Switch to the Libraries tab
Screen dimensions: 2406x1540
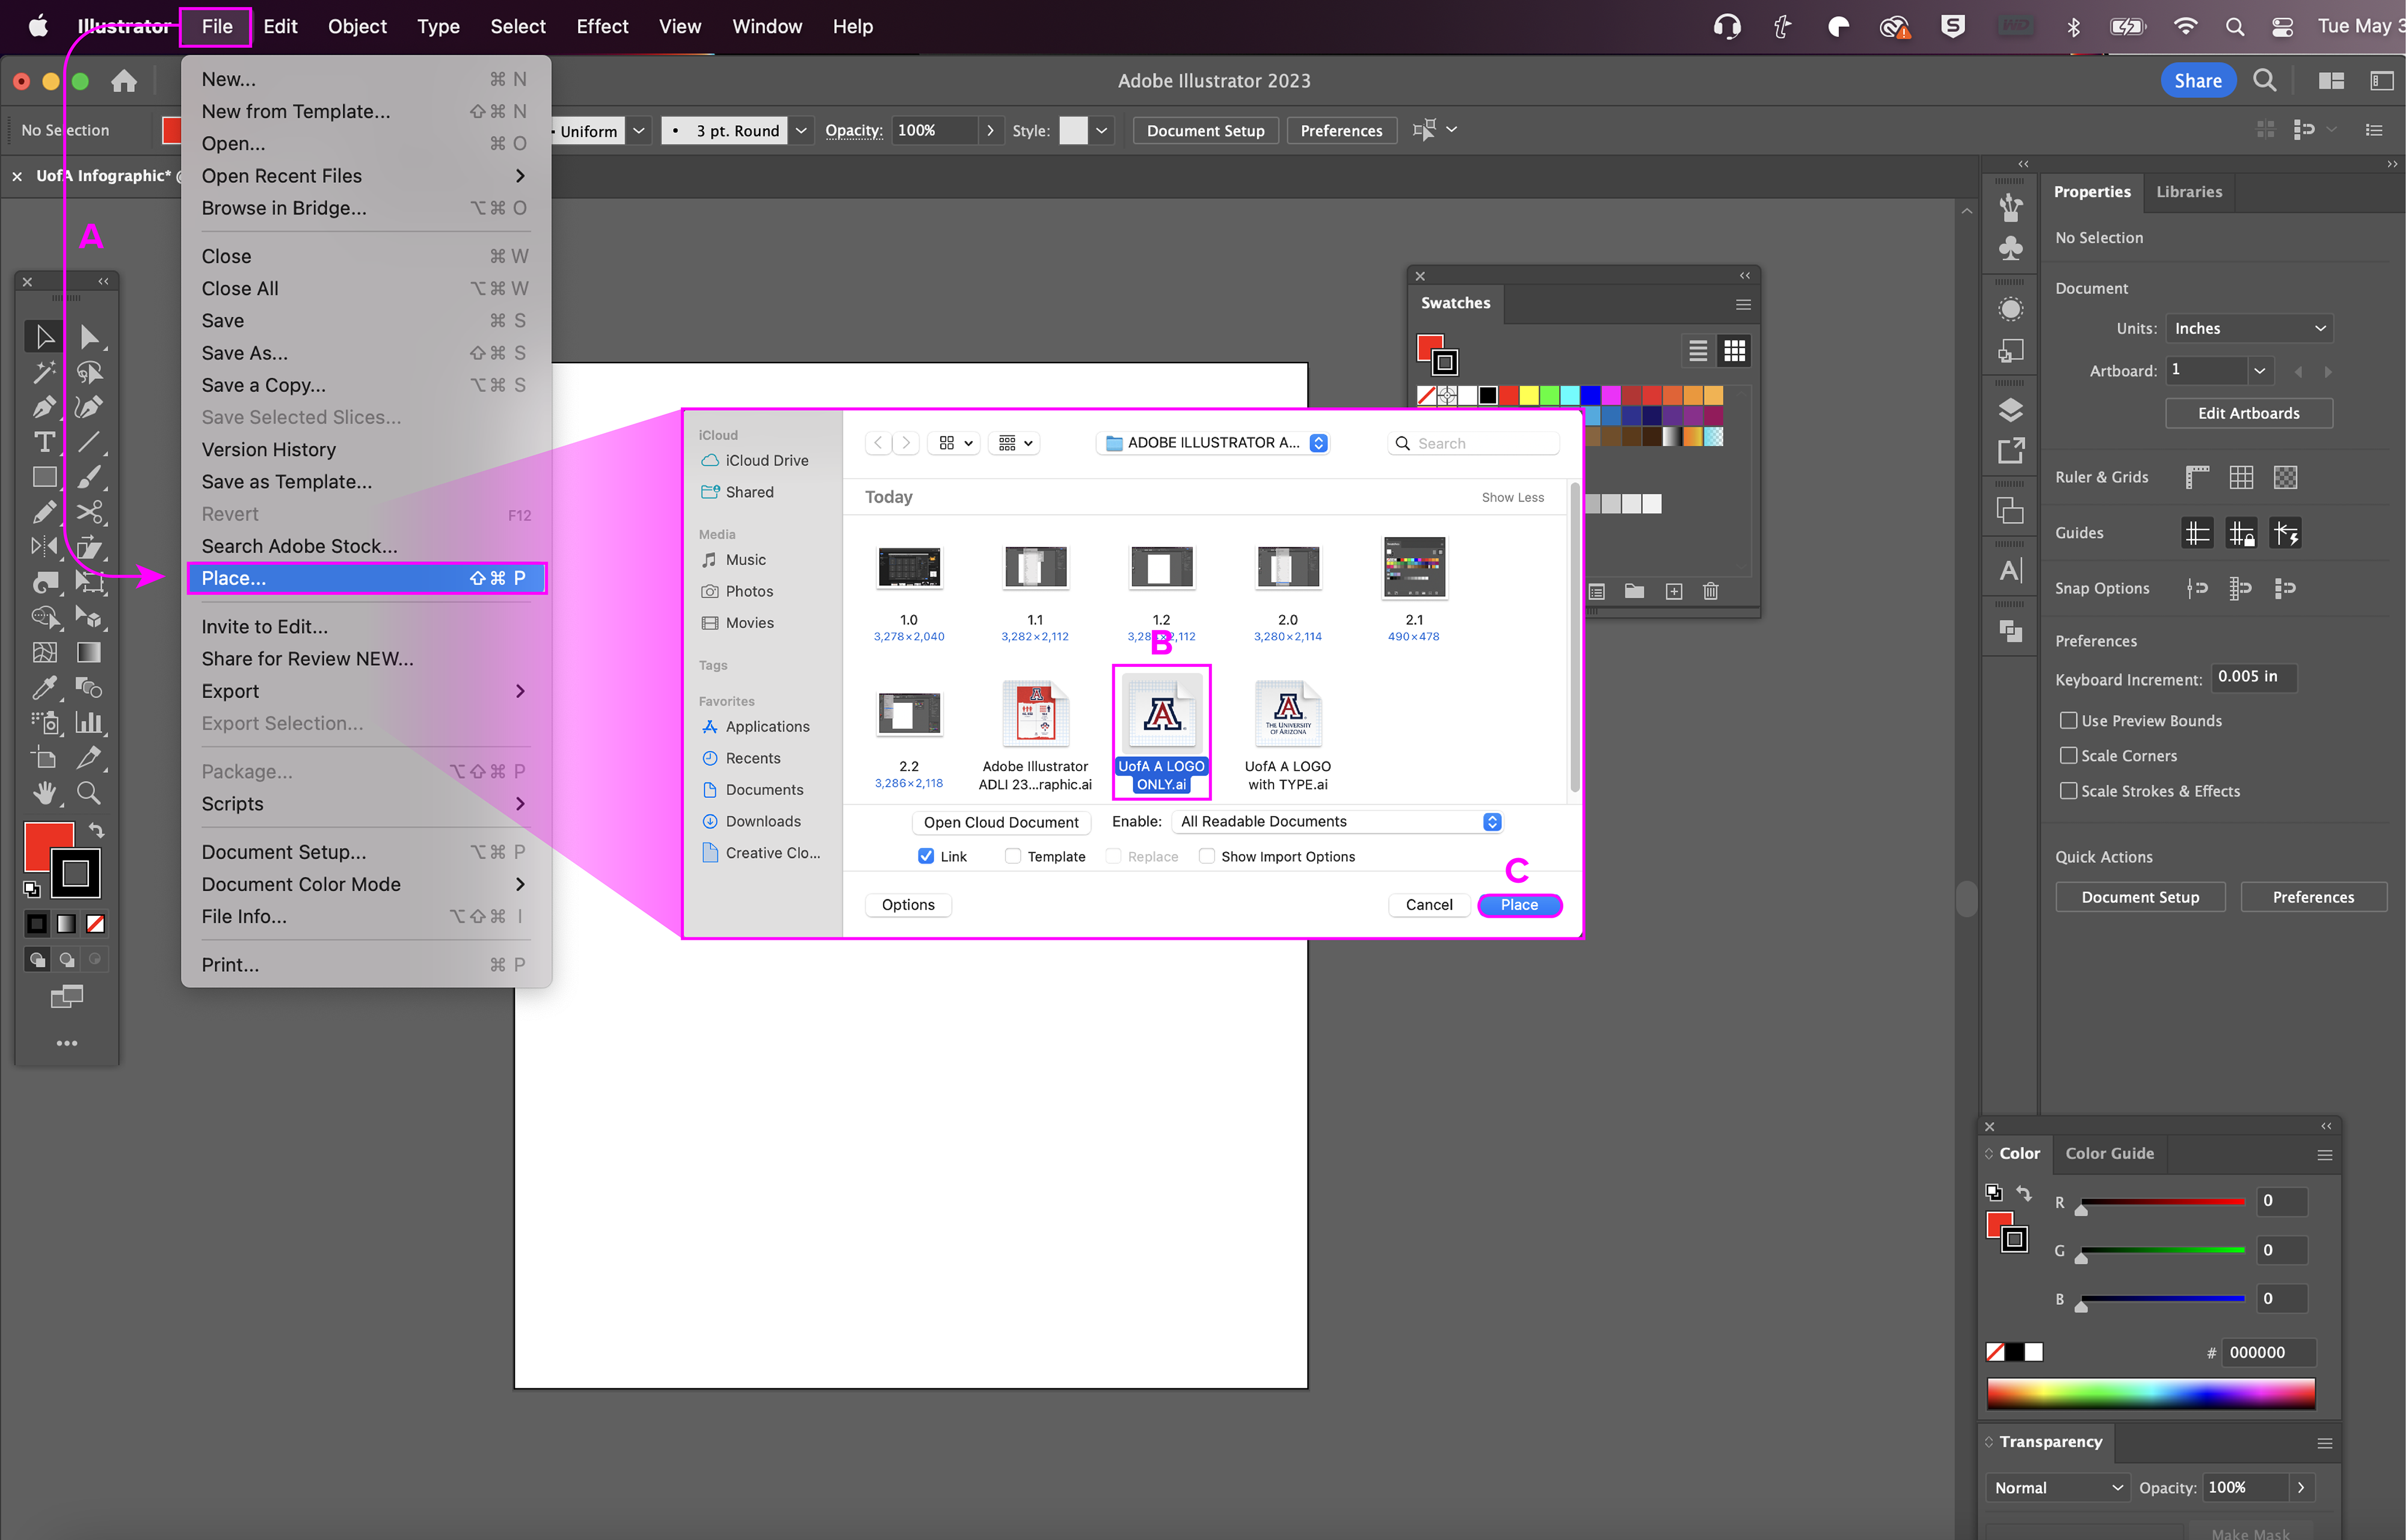click(x=2188, y=191)
